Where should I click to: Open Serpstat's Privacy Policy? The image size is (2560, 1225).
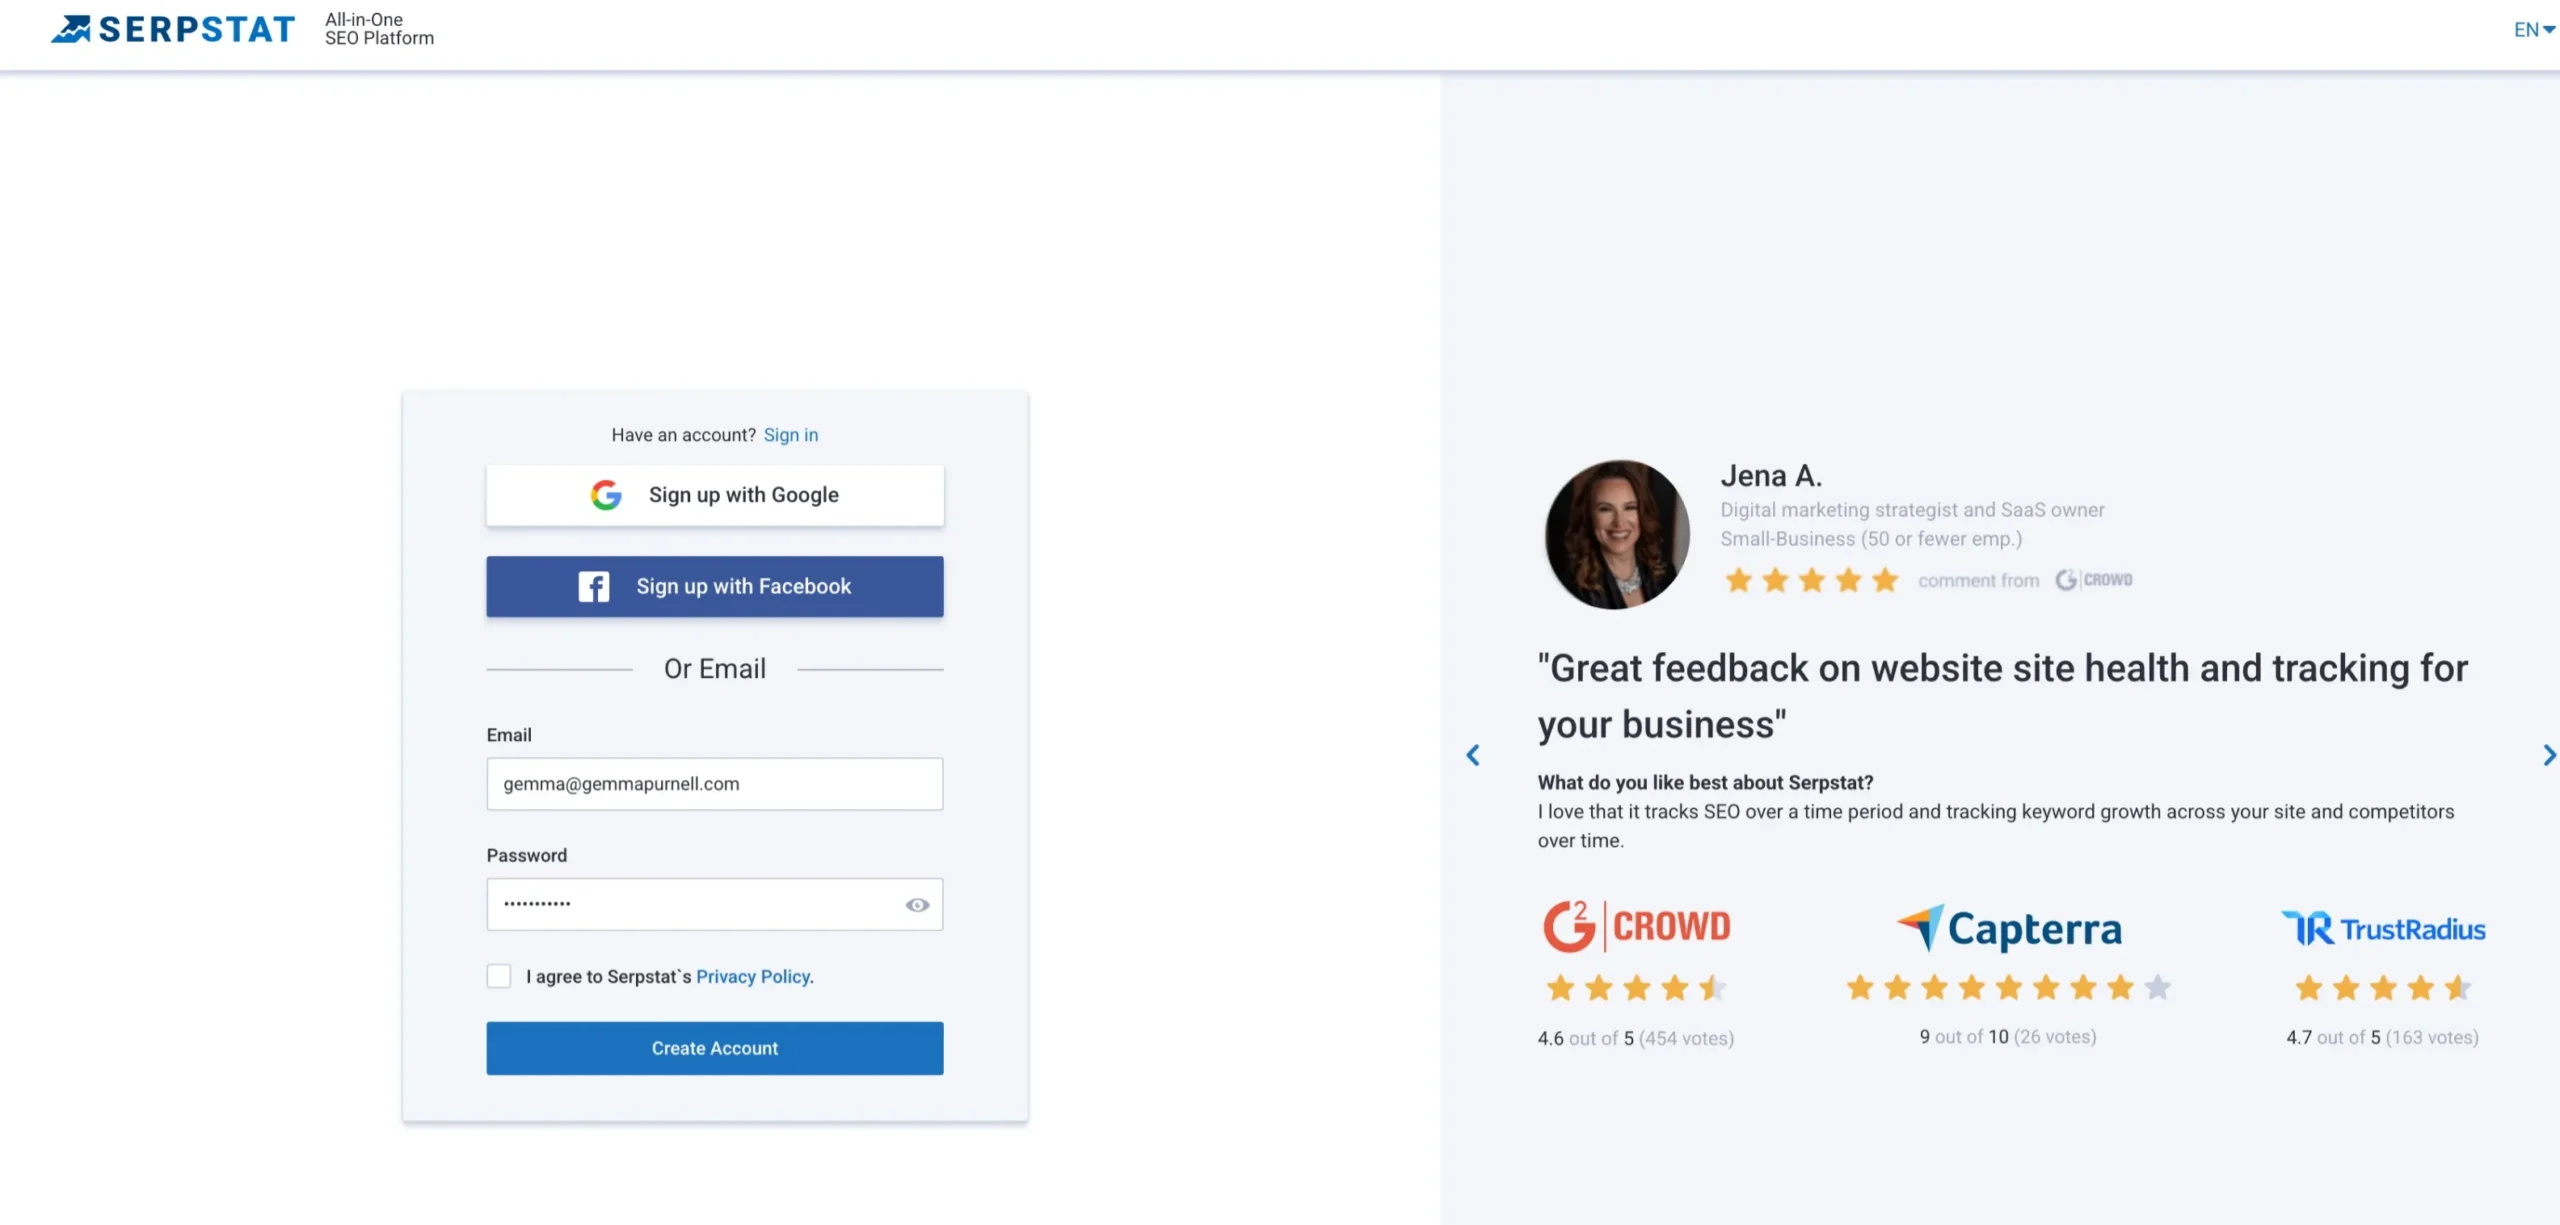pos(753,976)
